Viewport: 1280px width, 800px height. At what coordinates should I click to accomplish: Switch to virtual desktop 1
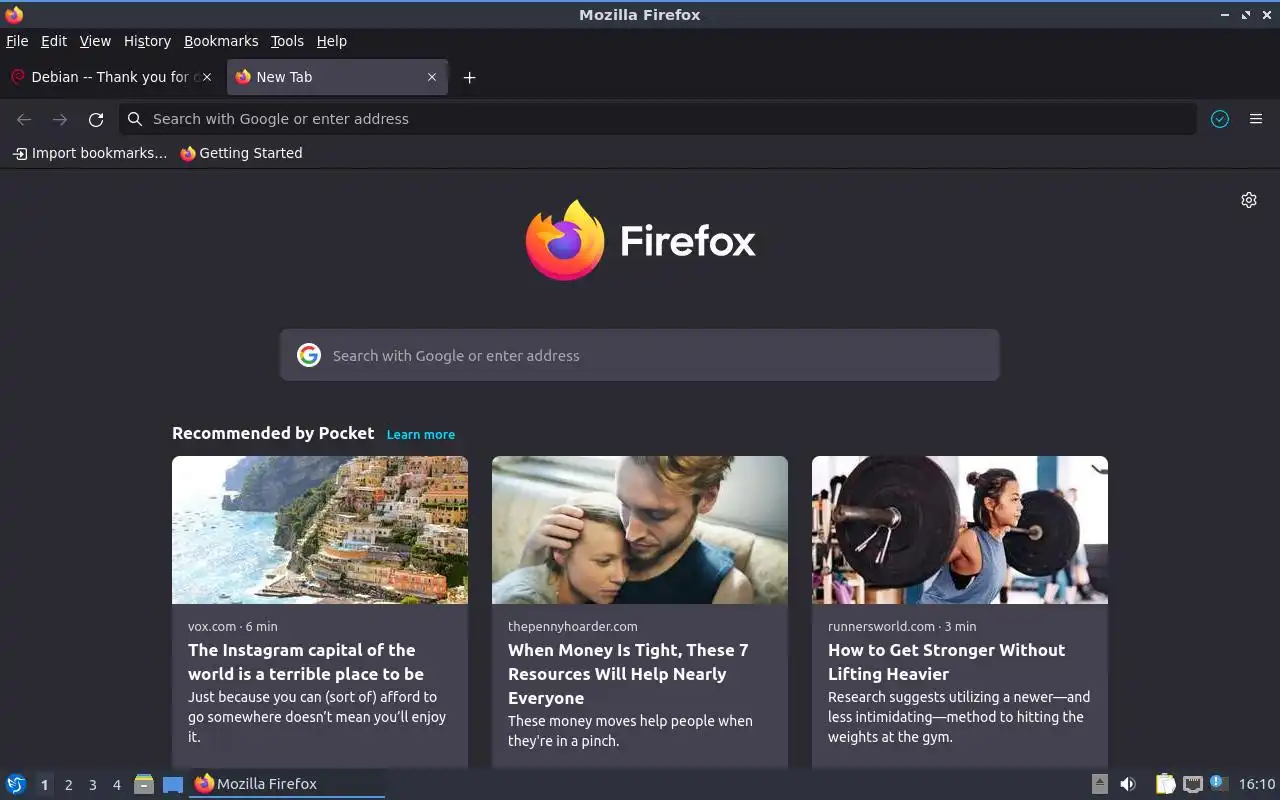44,785
